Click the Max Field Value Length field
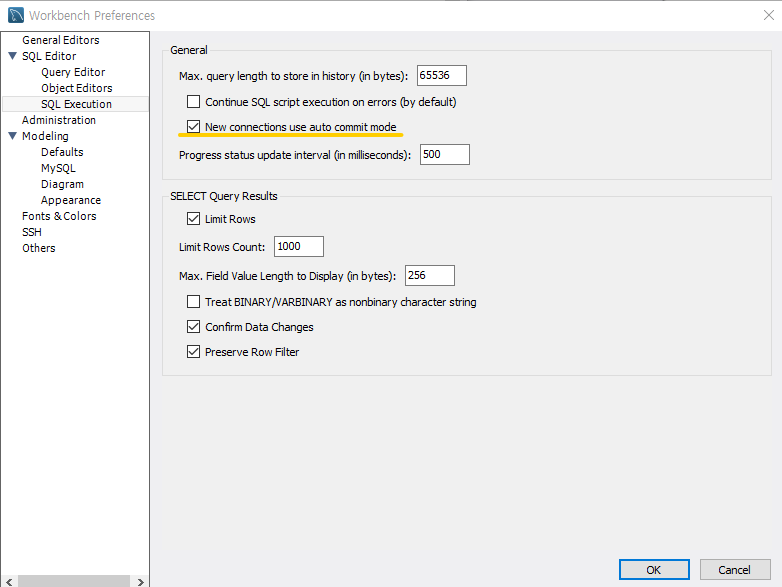Image resolution: width=782 pixels, height=587 pixels. 430,275
